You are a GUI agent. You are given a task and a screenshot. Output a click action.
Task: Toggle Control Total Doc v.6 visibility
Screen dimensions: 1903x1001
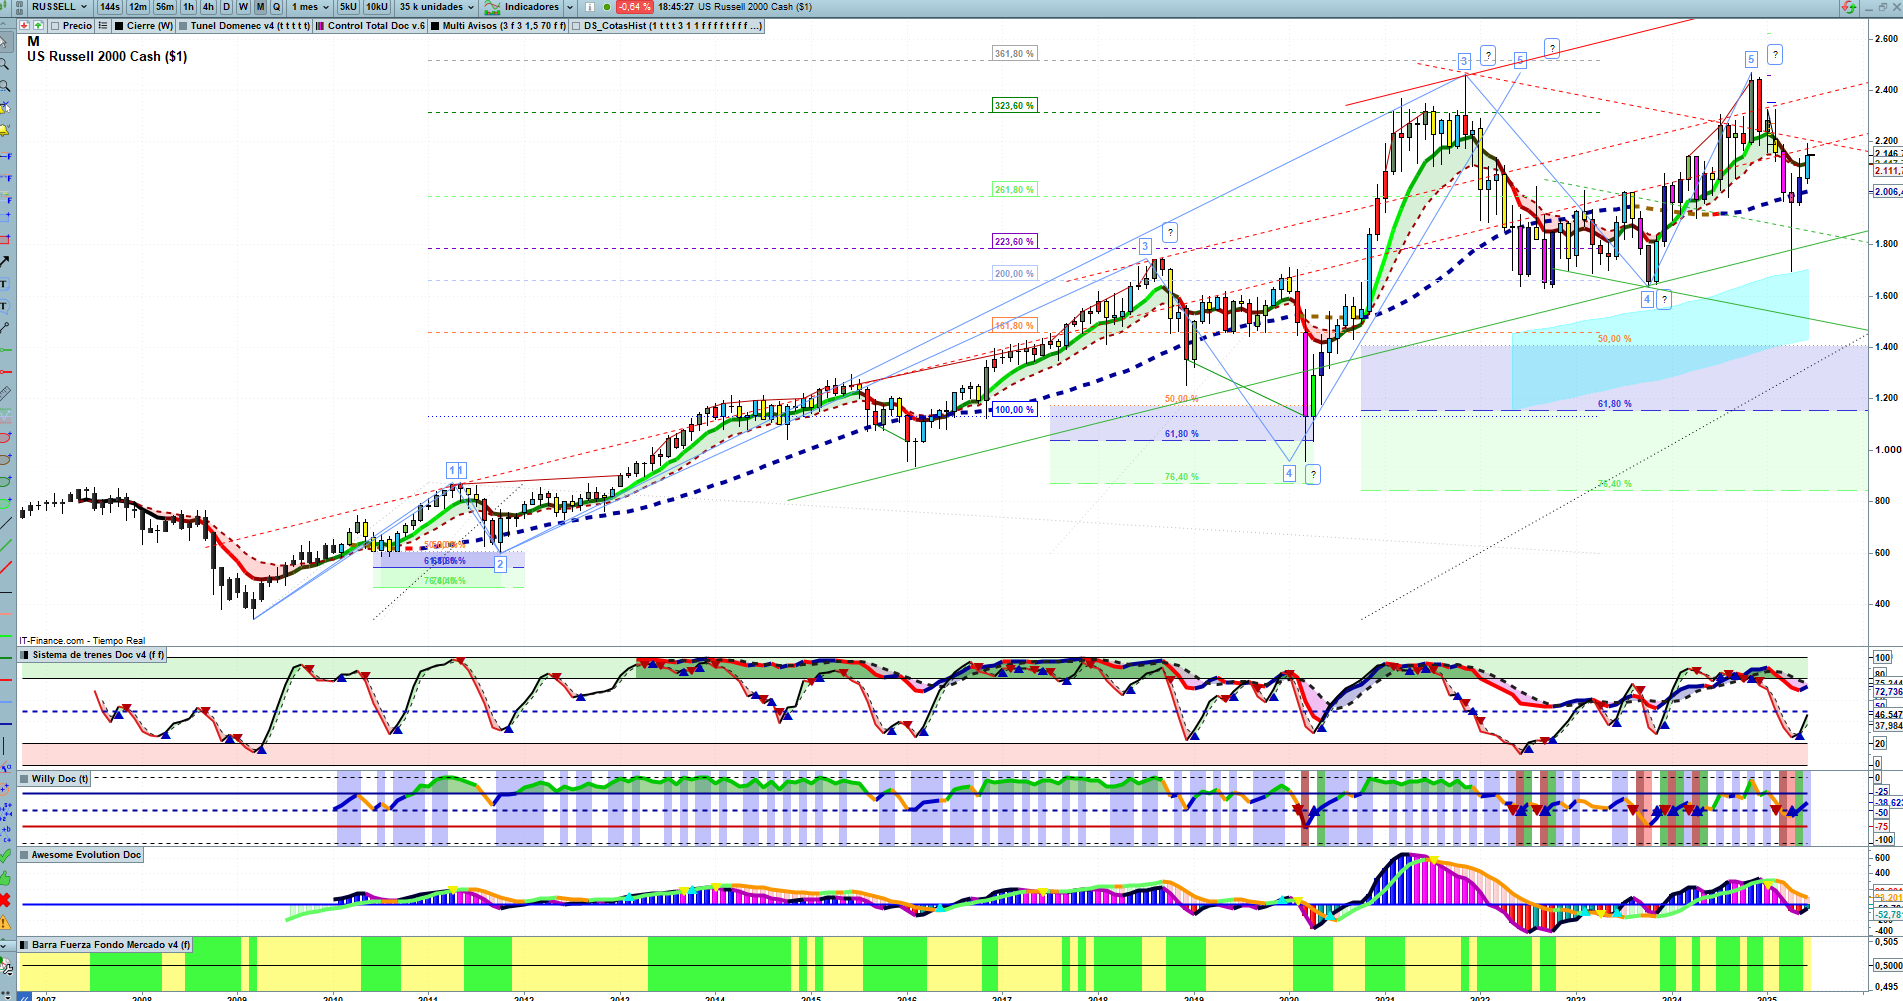[320, 26]
